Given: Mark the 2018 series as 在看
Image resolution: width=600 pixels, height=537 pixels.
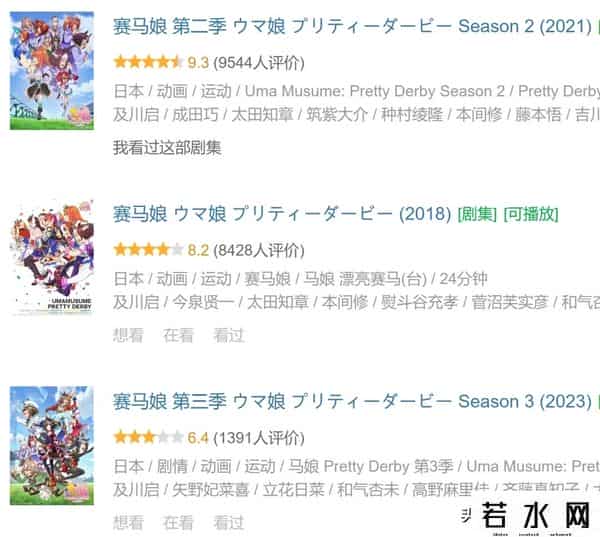Looking at the screenshot, I should click(178, 335).
